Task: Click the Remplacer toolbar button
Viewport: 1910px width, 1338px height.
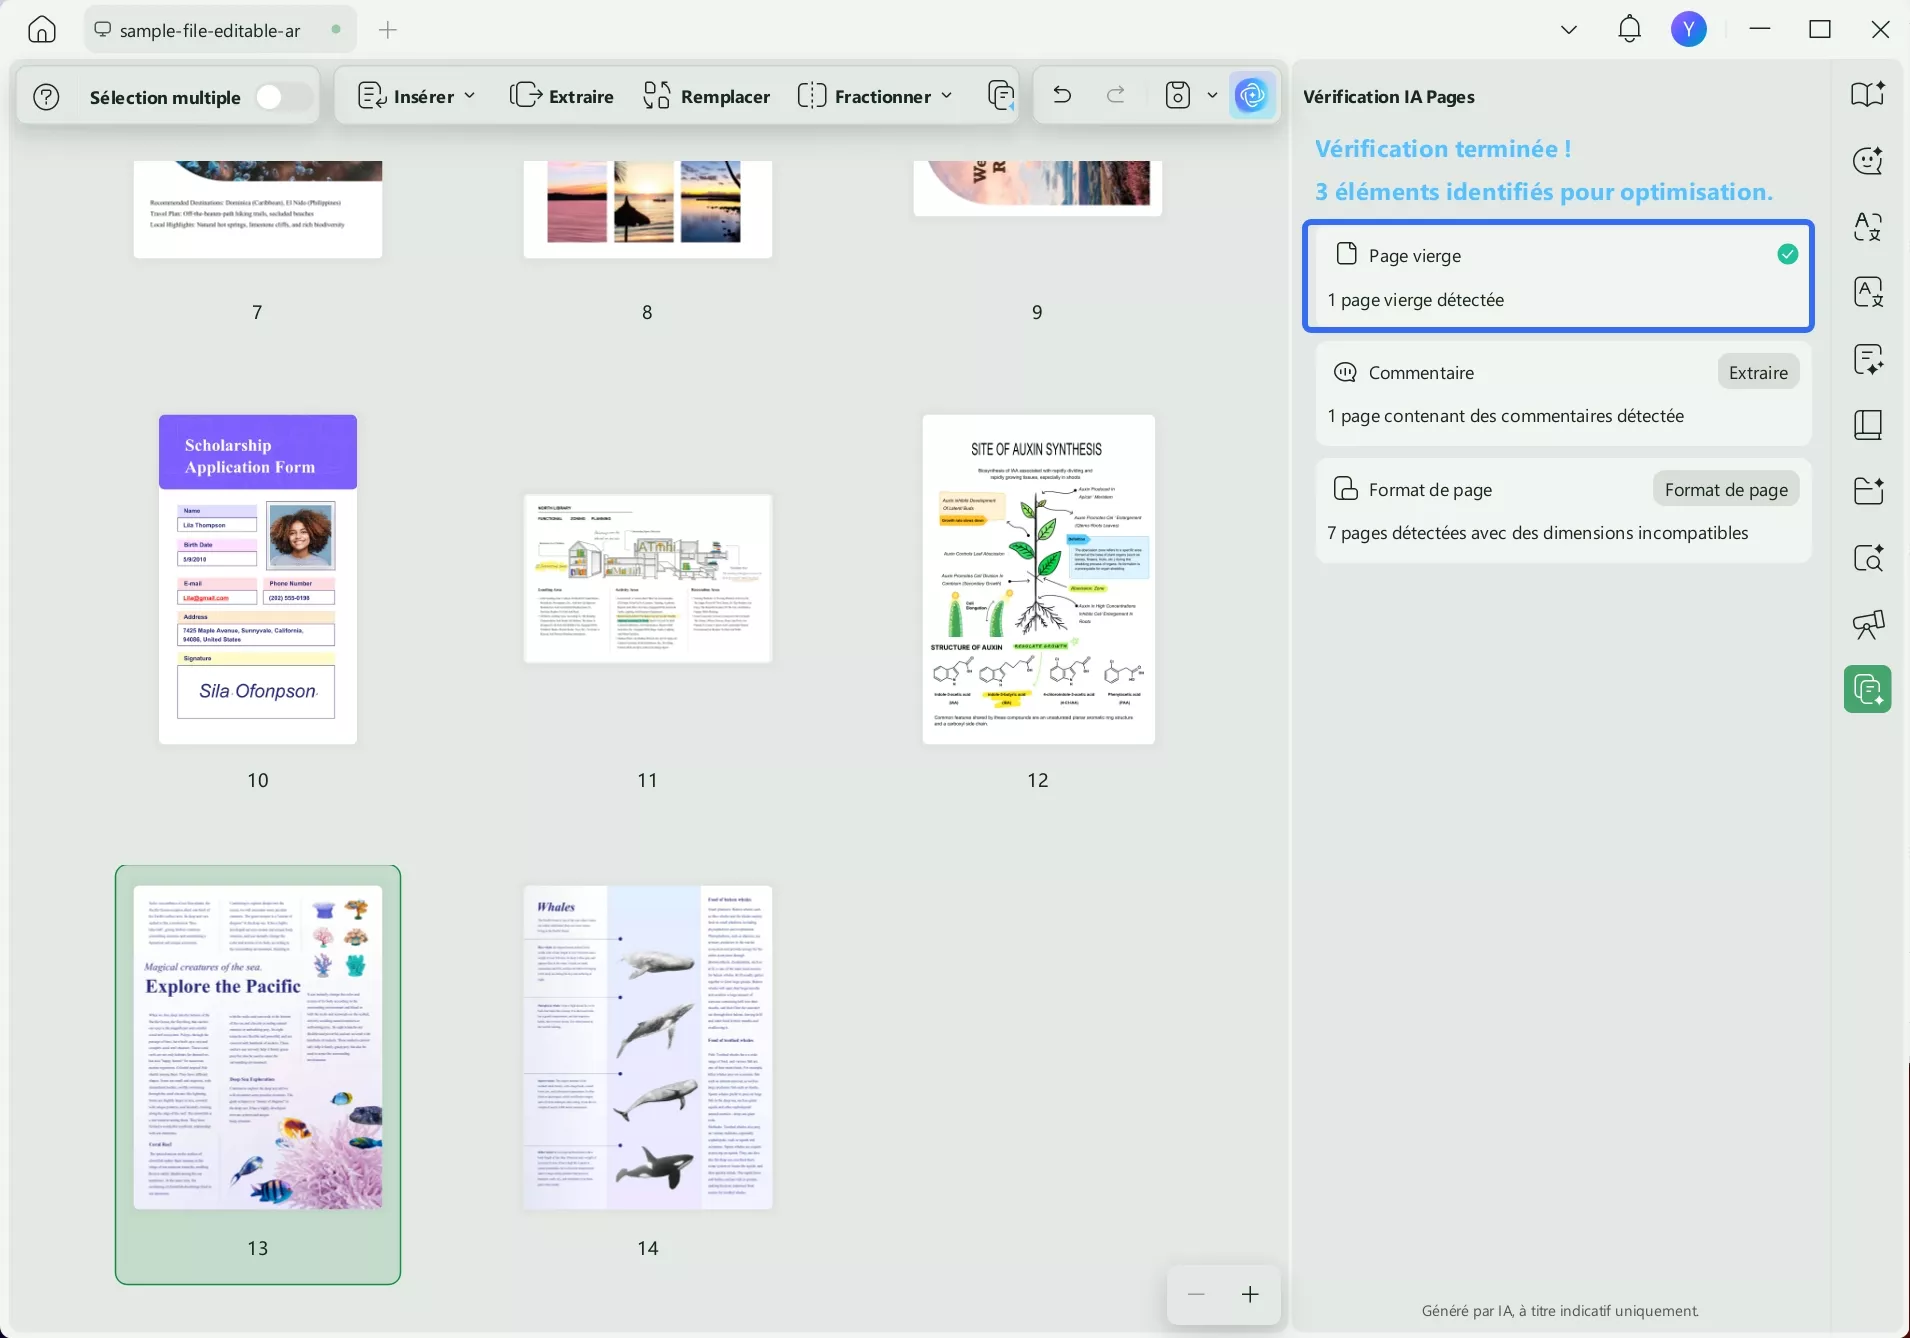Action: click(706, 96)
